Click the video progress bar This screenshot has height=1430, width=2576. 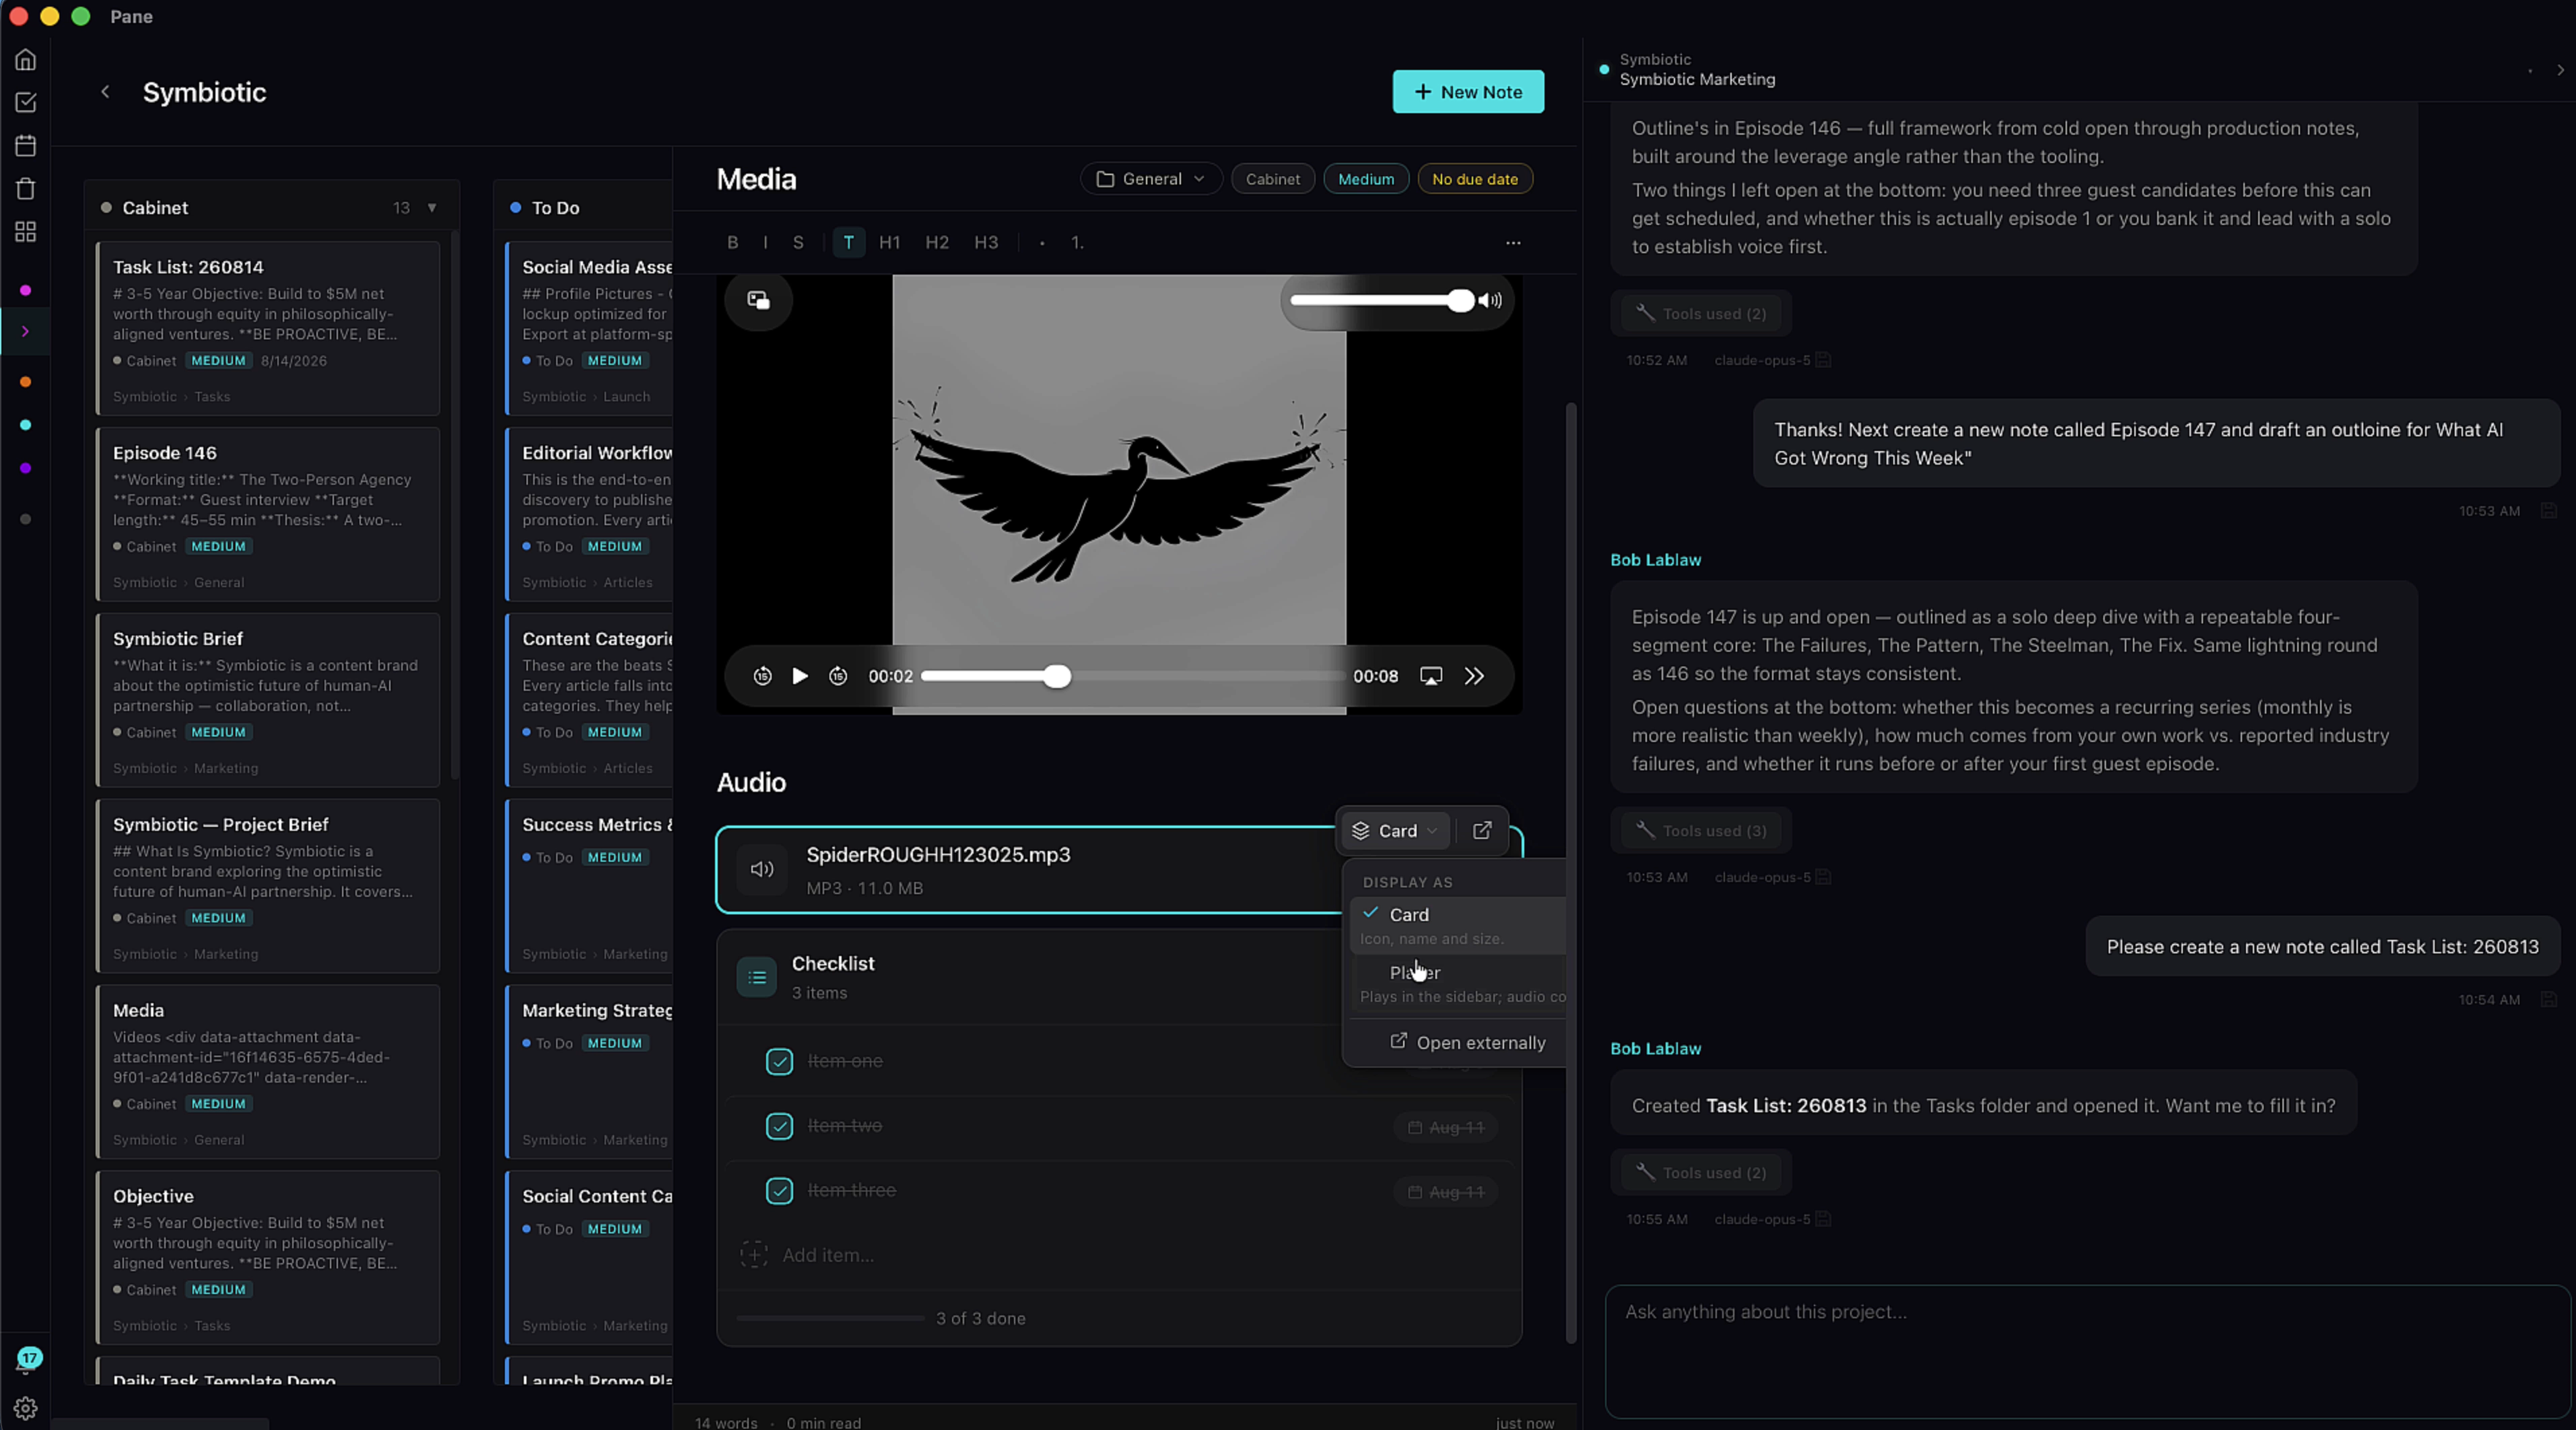(1133, 676)
